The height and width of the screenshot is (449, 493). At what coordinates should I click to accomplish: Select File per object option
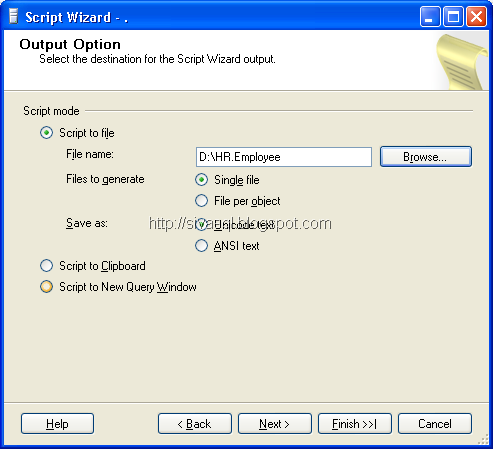(237, 201)
